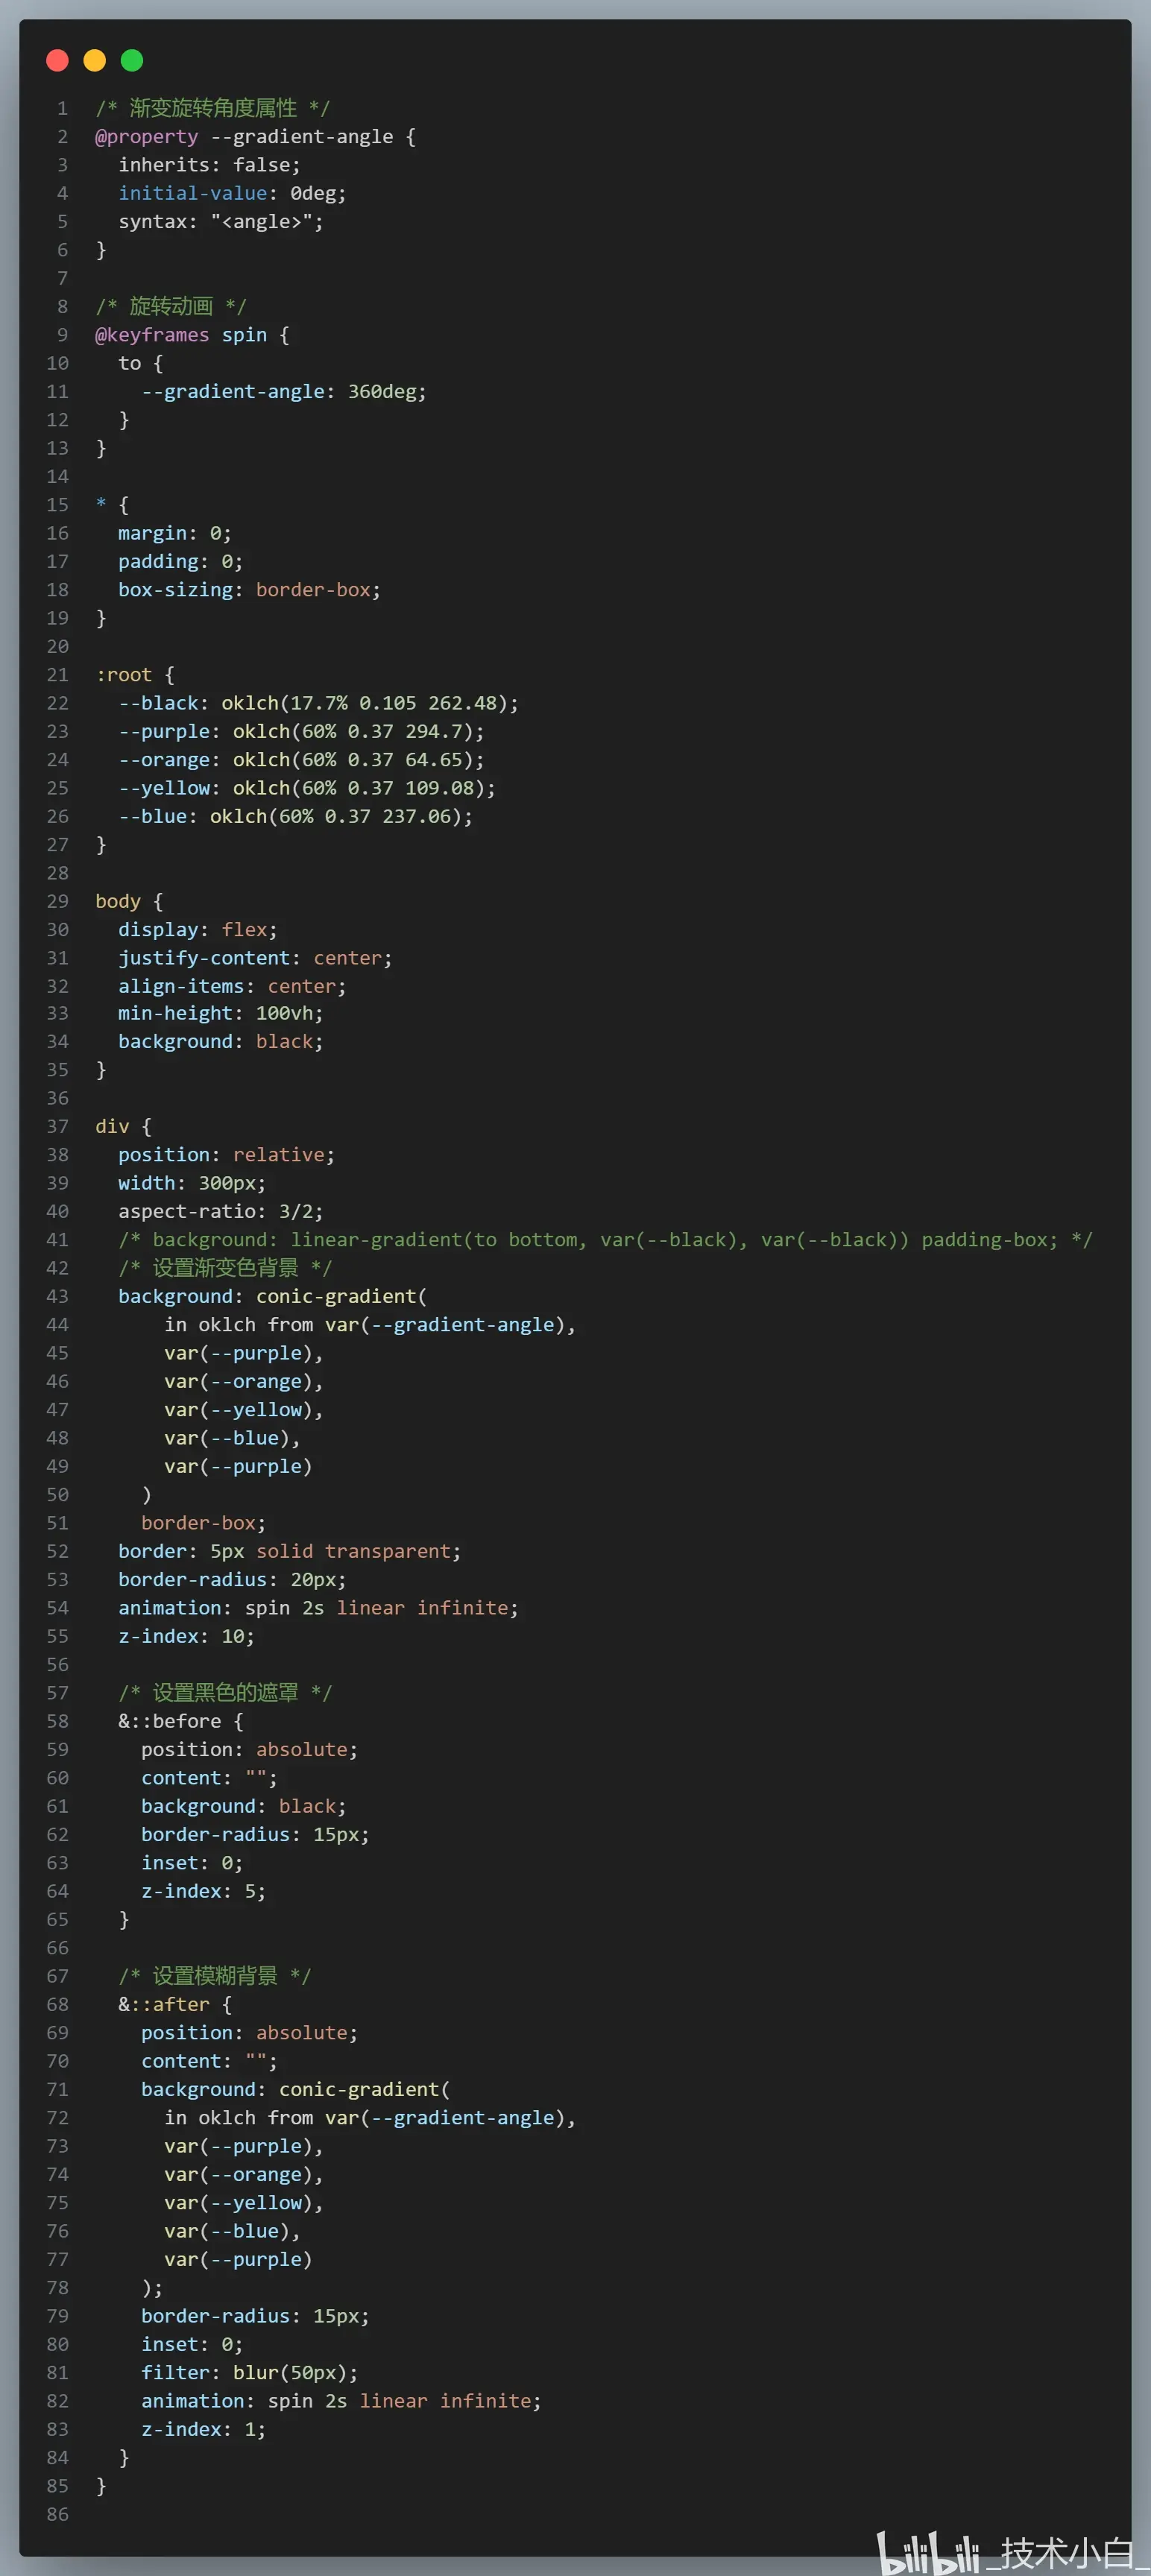The image size is (1151, 2576).
Task: Click the box-sizing property line
Action: pos(249,590)
